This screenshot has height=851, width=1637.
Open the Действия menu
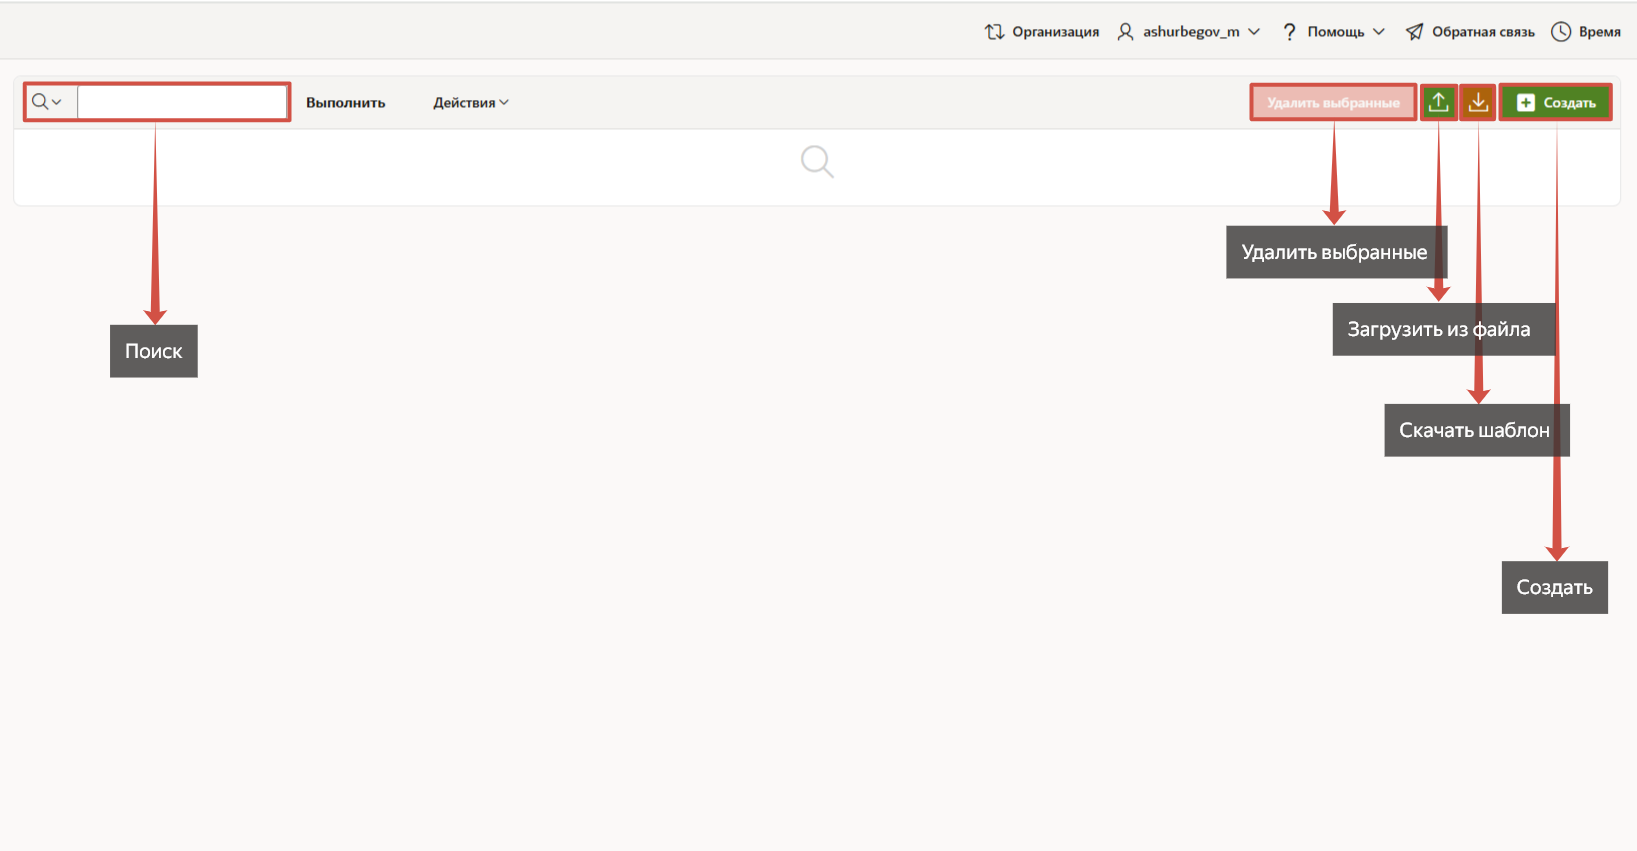coord(470,103)
